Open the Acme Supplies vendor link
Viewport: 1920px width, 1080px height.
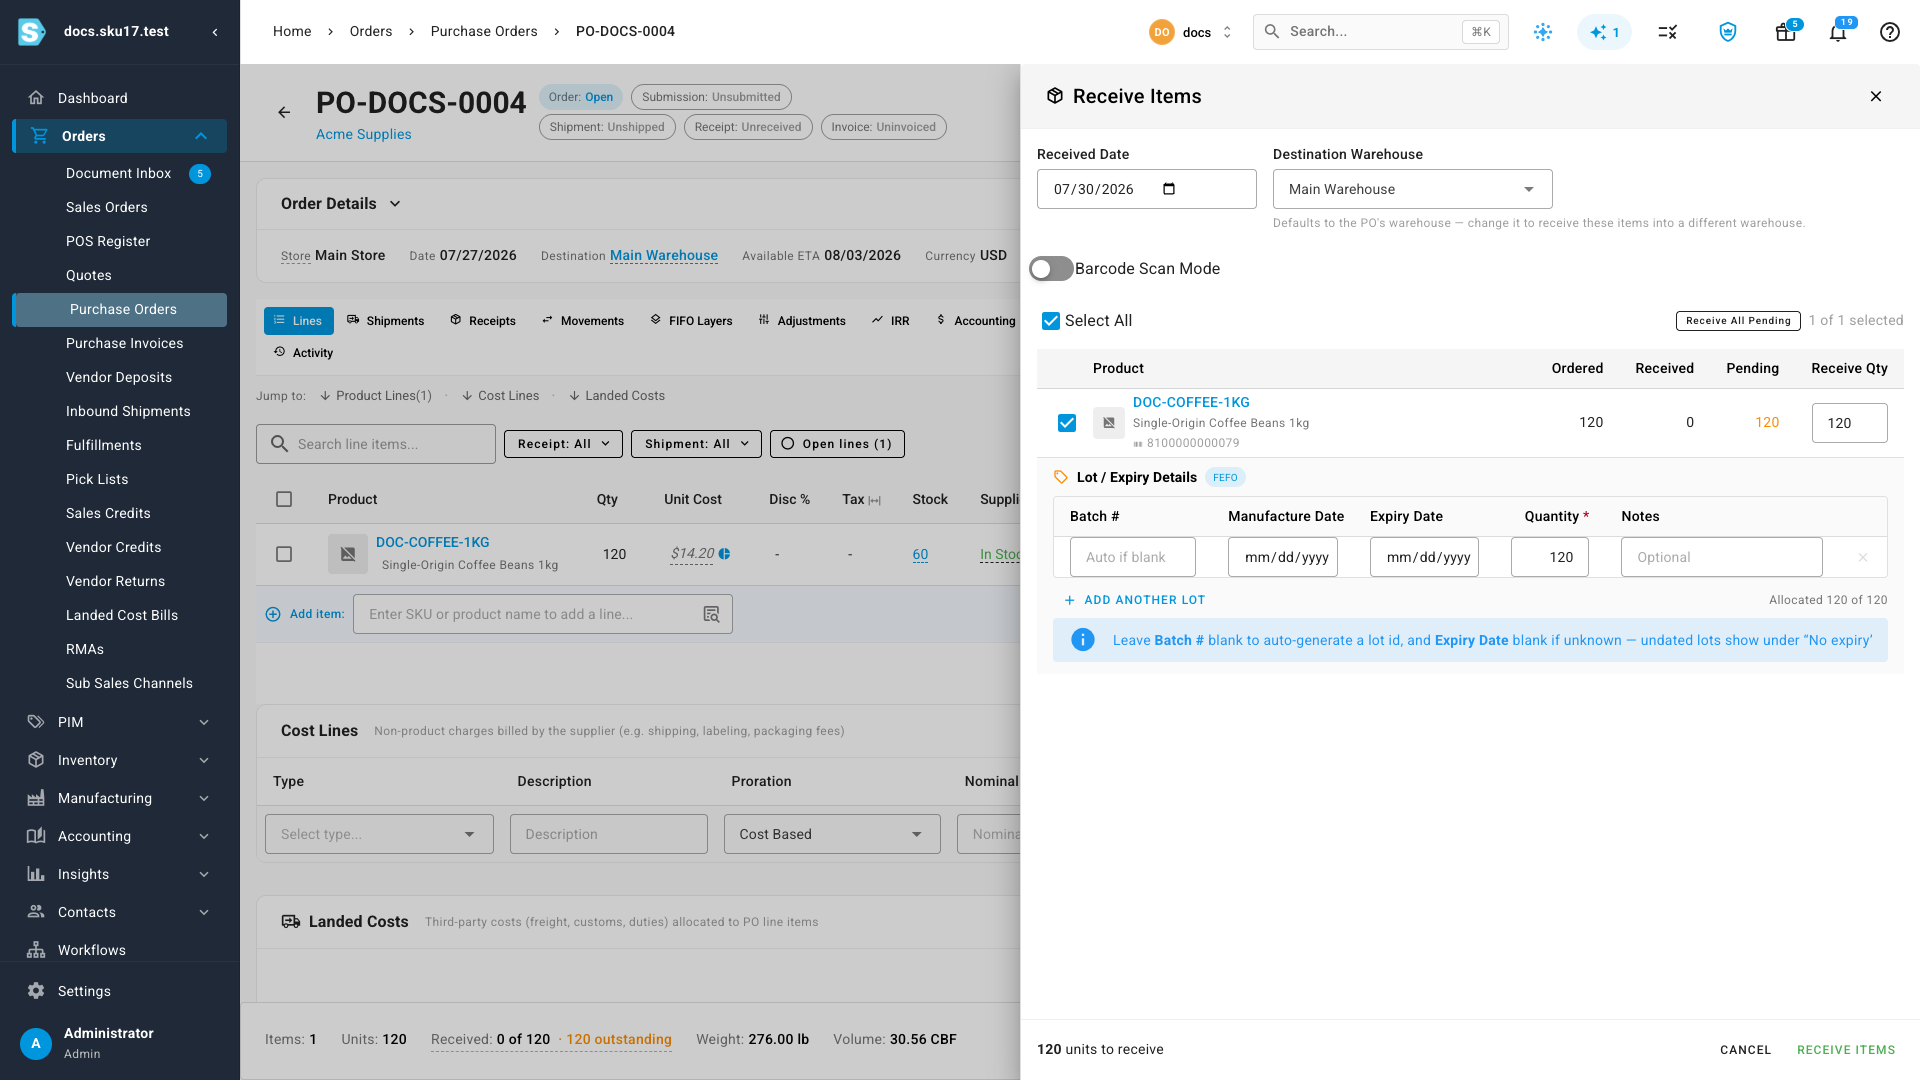364,134
